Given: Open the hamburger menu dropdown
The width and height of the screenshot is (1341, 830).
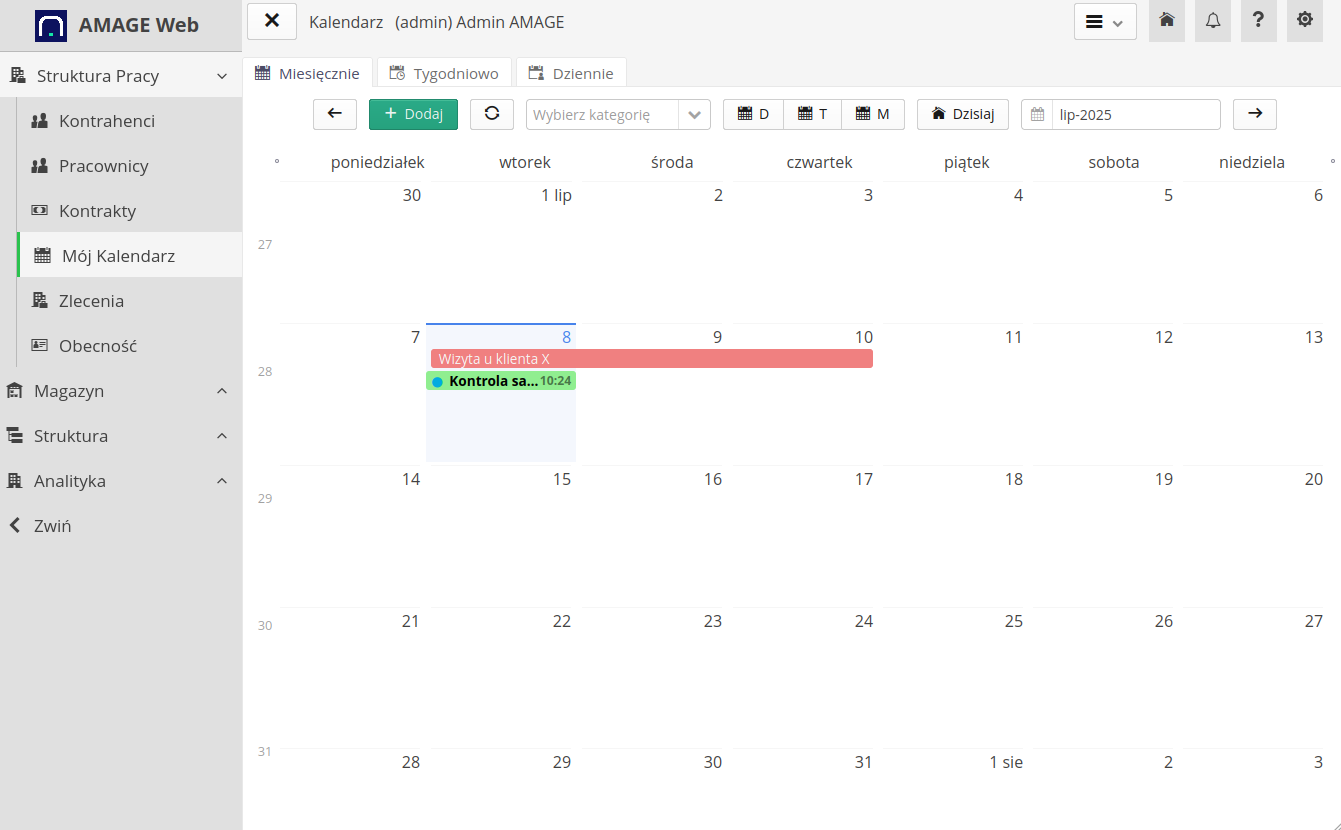Looking at the screenshot, I should [x=1104, y=22].
